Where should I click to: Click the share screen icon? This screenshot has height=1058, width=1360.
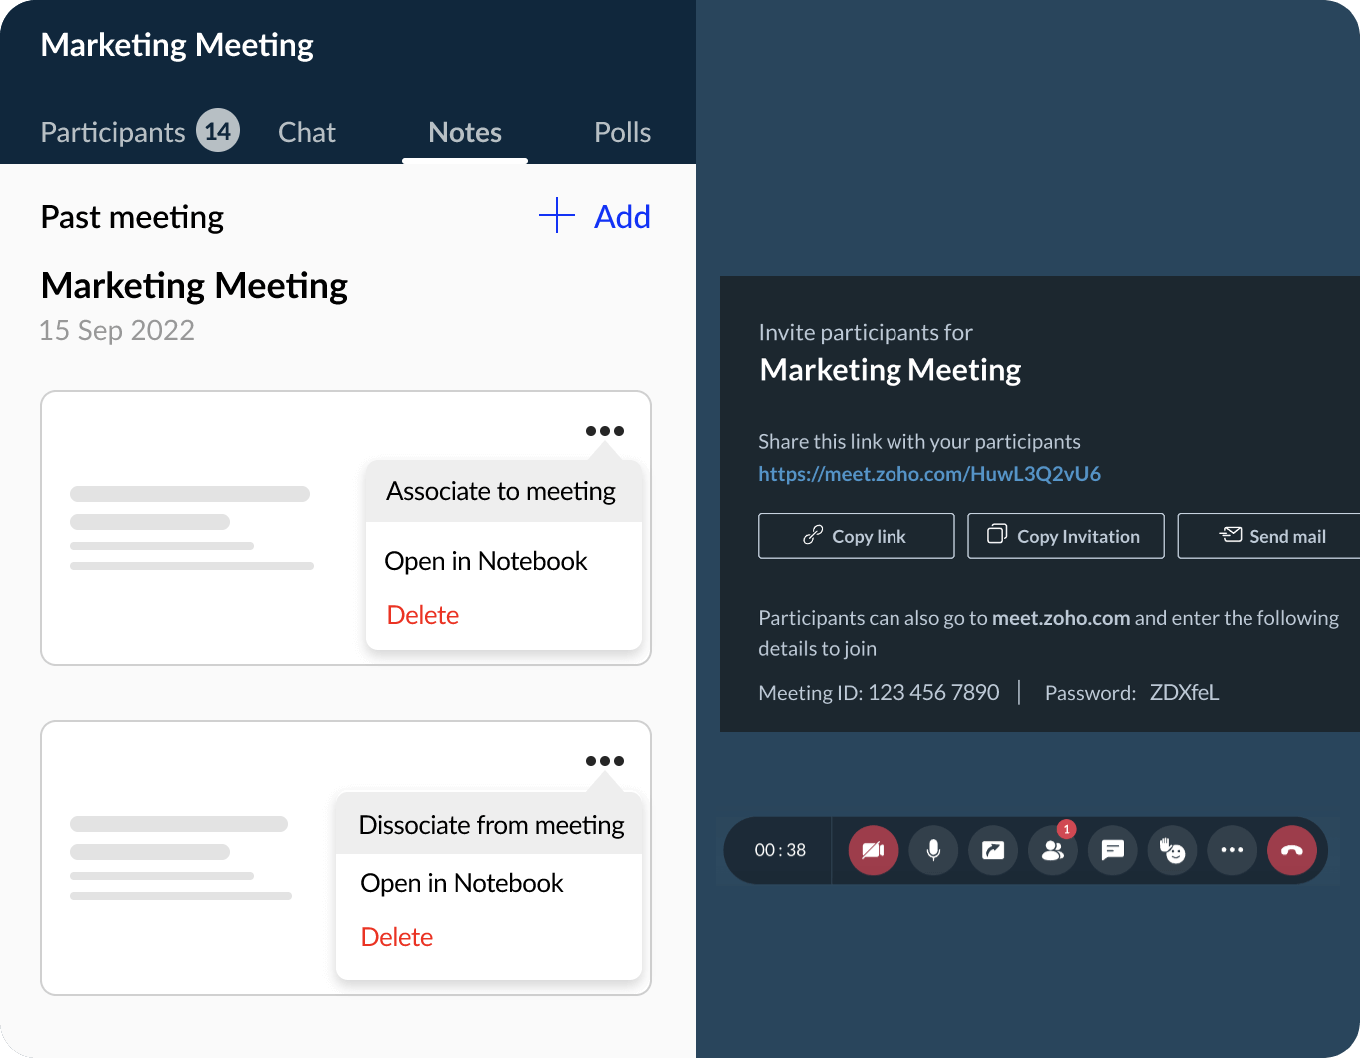coord(993,850)
